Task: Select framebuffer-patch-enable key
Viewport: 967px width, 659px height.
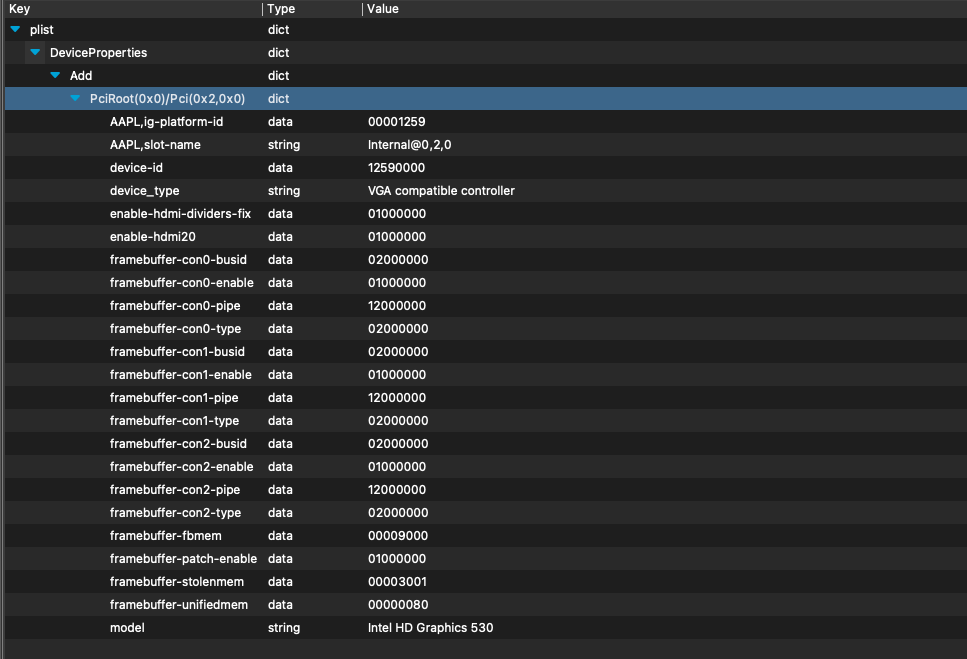Action: (x=183, y=559)
